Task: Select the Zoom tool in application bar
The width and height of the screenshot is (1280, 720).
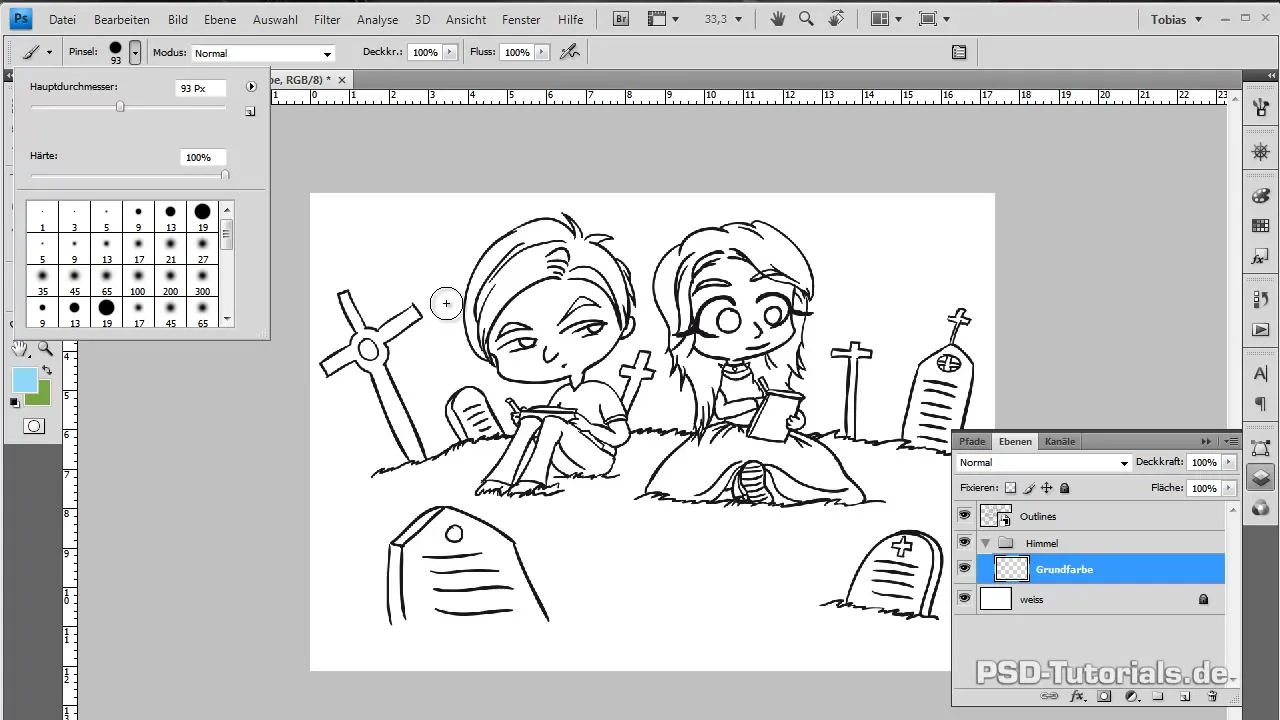Action: 805,19
